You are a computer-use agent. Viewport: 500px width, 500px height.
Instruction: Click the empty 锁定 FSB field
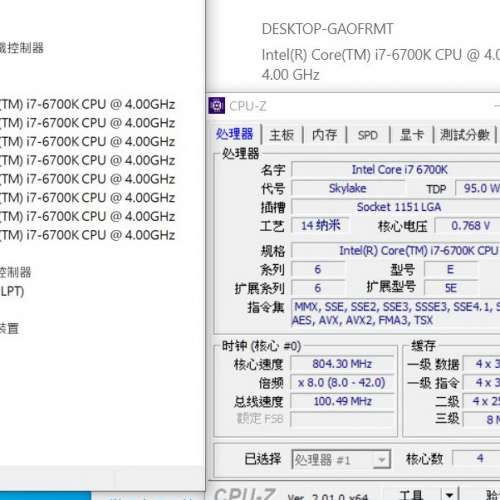(342, 419)
